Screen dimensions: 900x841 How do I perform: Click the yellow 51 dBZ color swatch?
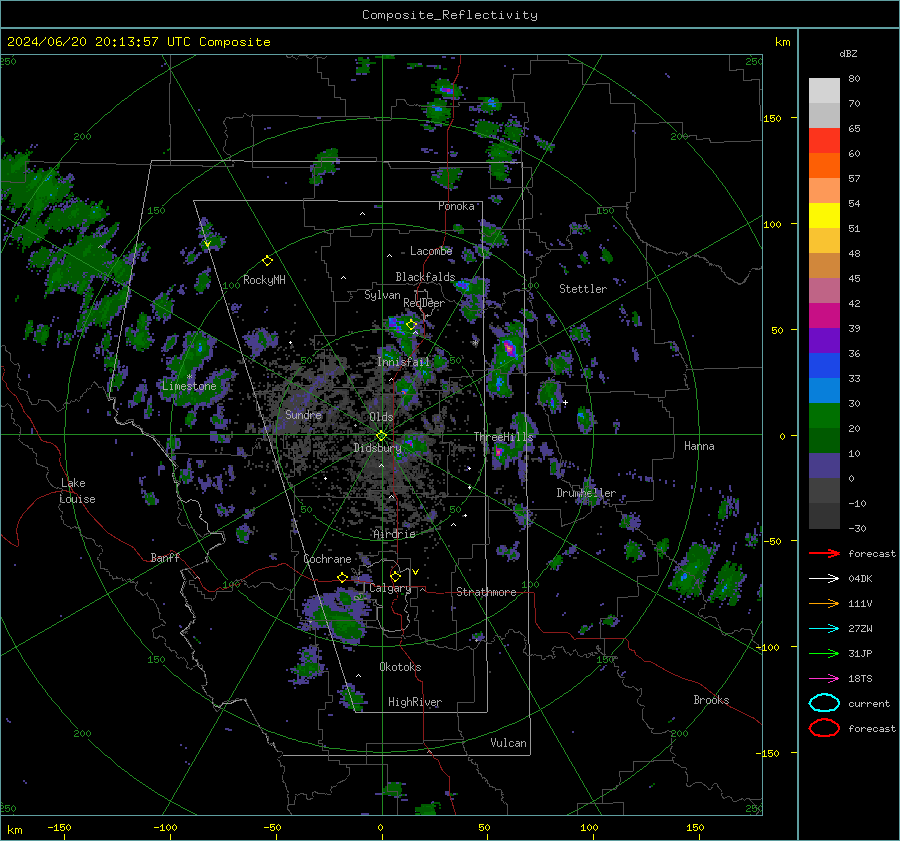[824, 216]
